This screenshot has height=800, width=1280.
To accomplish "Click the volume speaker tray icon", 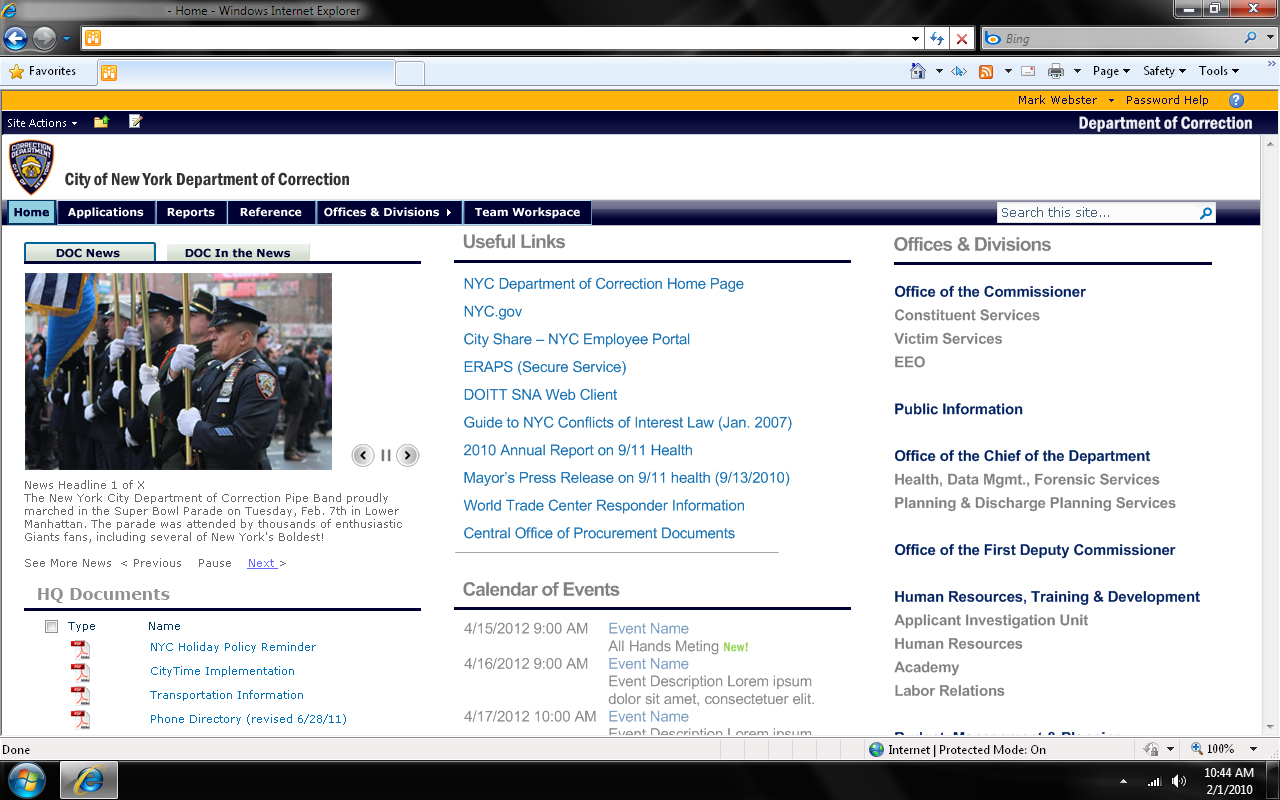I will point(1179,781).
